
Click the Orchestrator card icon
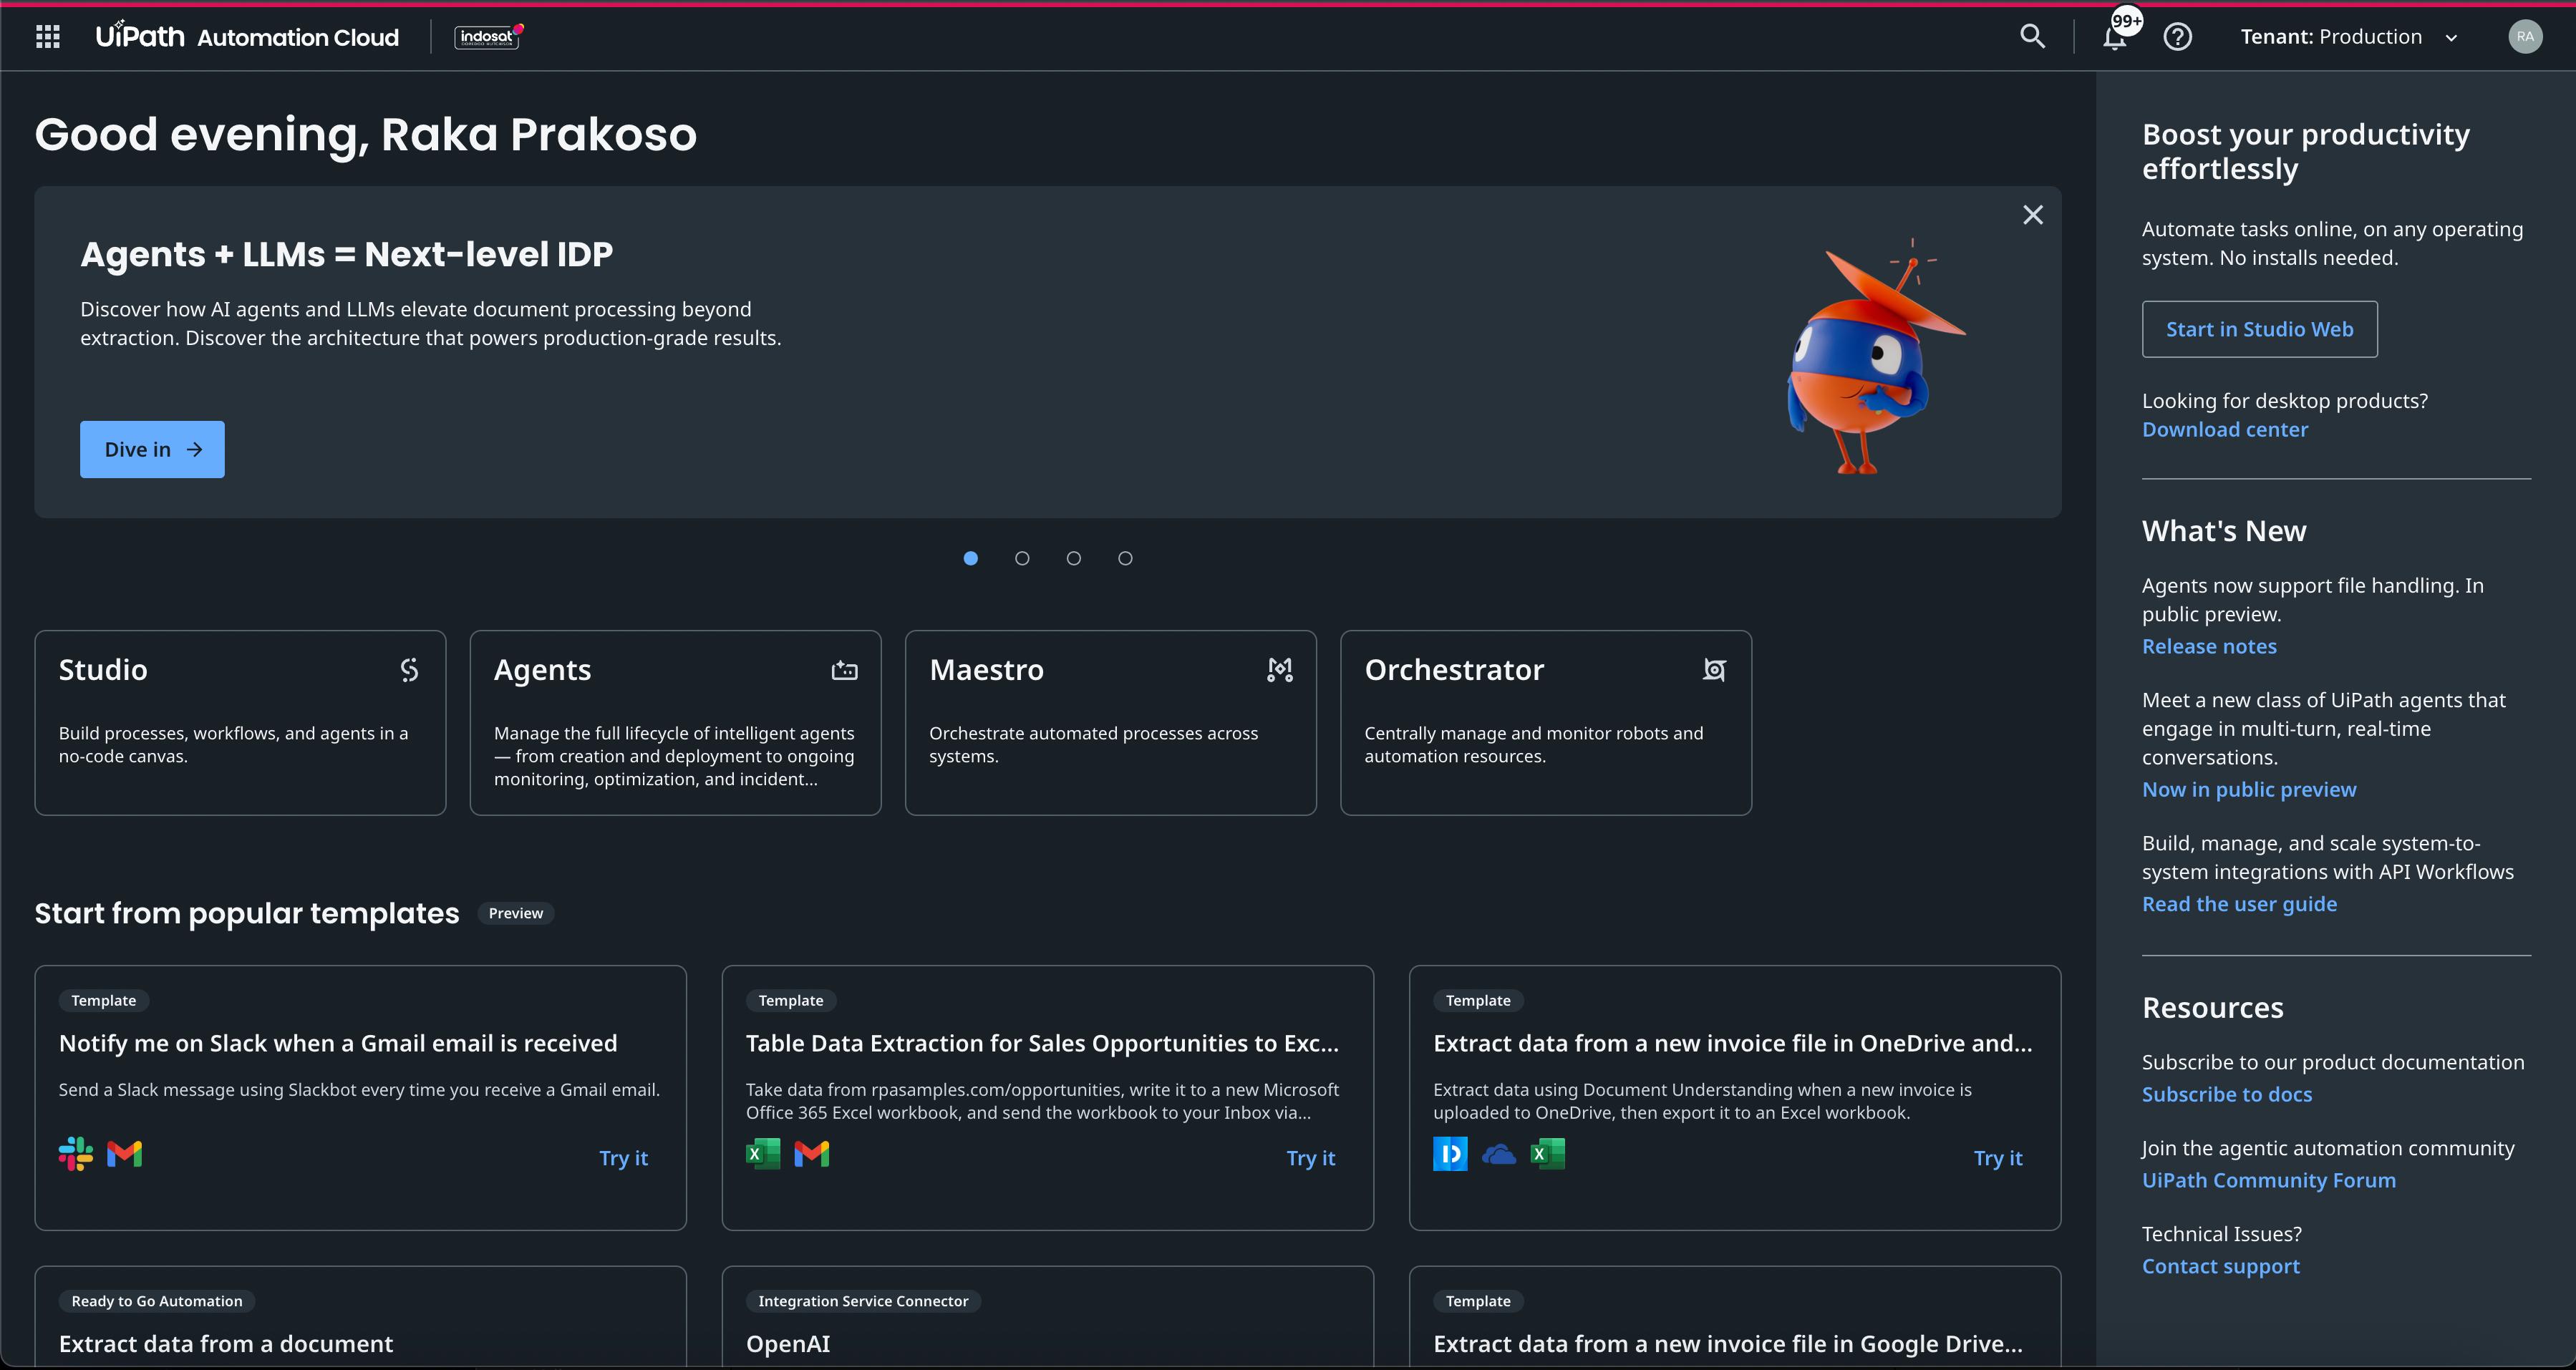click(x=1714, y=670)
